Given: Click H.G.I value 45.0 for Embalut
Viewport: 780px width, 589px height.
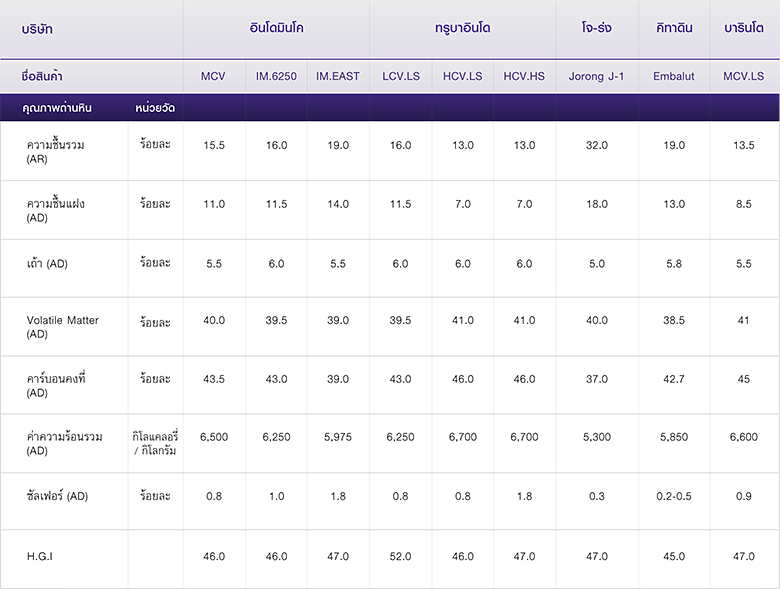Looking at the screenshot, I should 674,556.
